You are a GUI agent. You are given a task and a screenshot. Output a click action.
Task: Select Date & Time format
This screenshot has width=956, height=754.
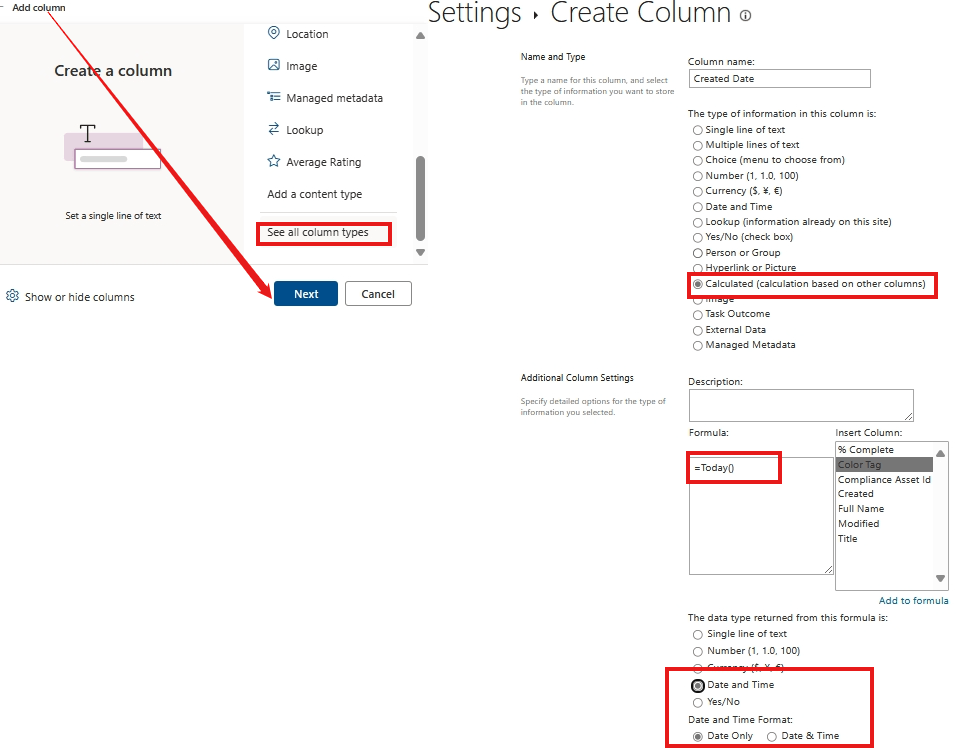click(771, 736)
